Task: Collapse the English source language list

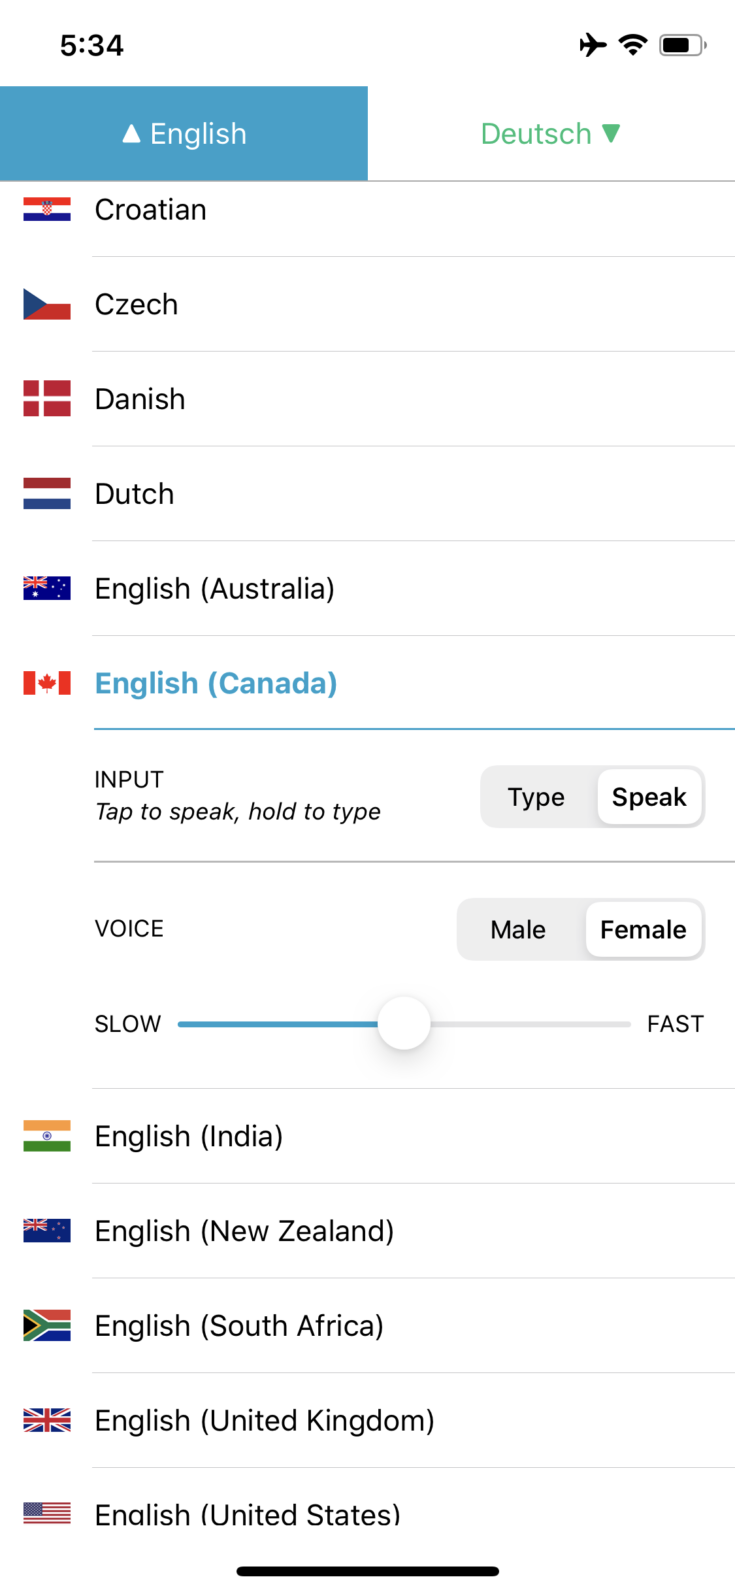Action: click(x=184, y=134)
